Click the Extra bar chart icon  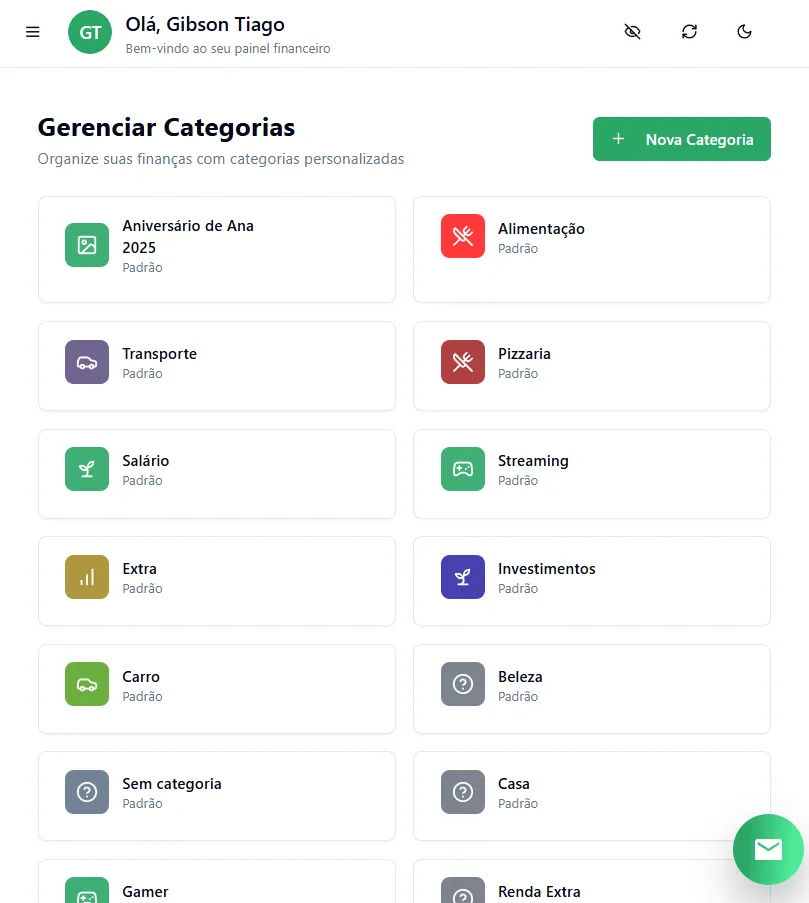pyautogui.click(x=87, y=577)
